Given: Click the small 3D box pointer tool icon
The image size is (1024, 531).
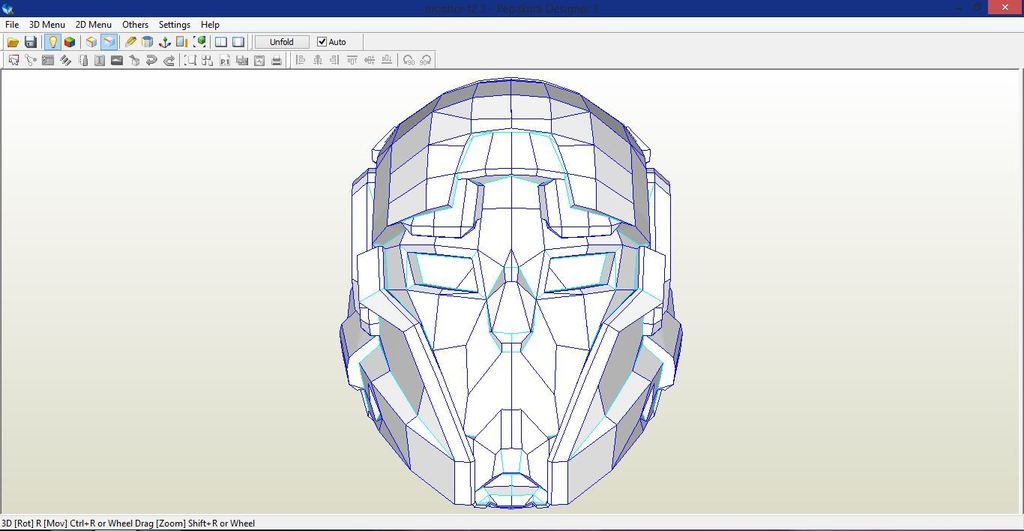Looking at the screenshot, I should coord(135,60).
